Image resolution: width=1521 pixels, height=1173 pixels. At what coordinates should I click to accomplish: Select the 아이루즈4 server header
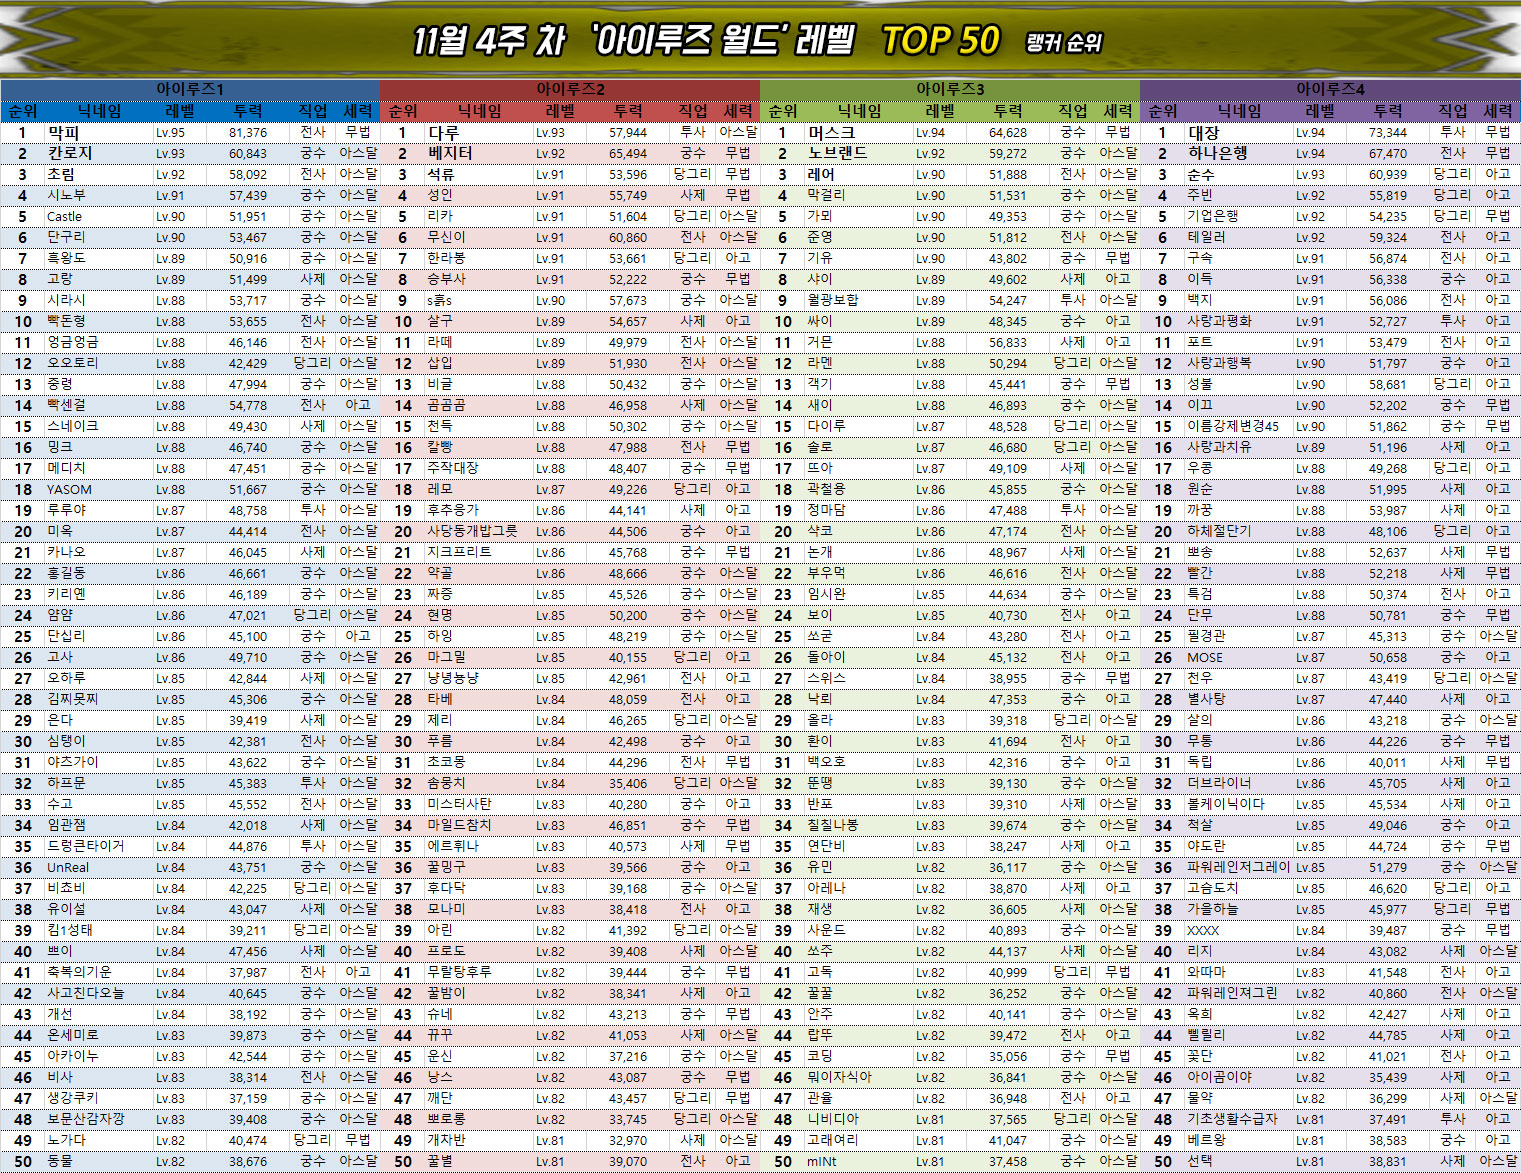click(1330, 89)
